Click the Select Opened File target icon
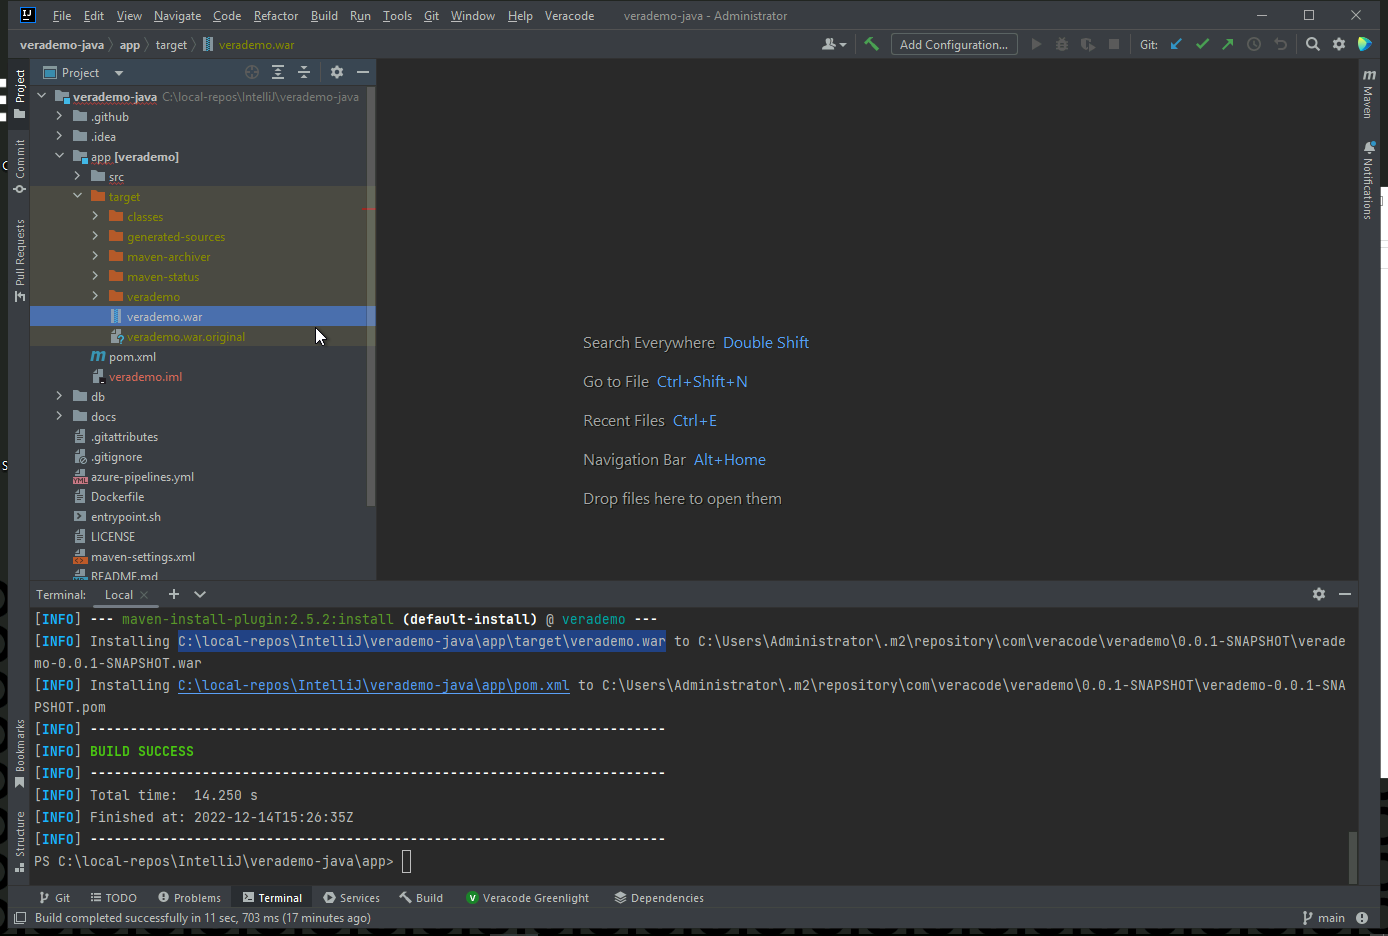This screenshot has height=936, width=1388. (252, 72)
